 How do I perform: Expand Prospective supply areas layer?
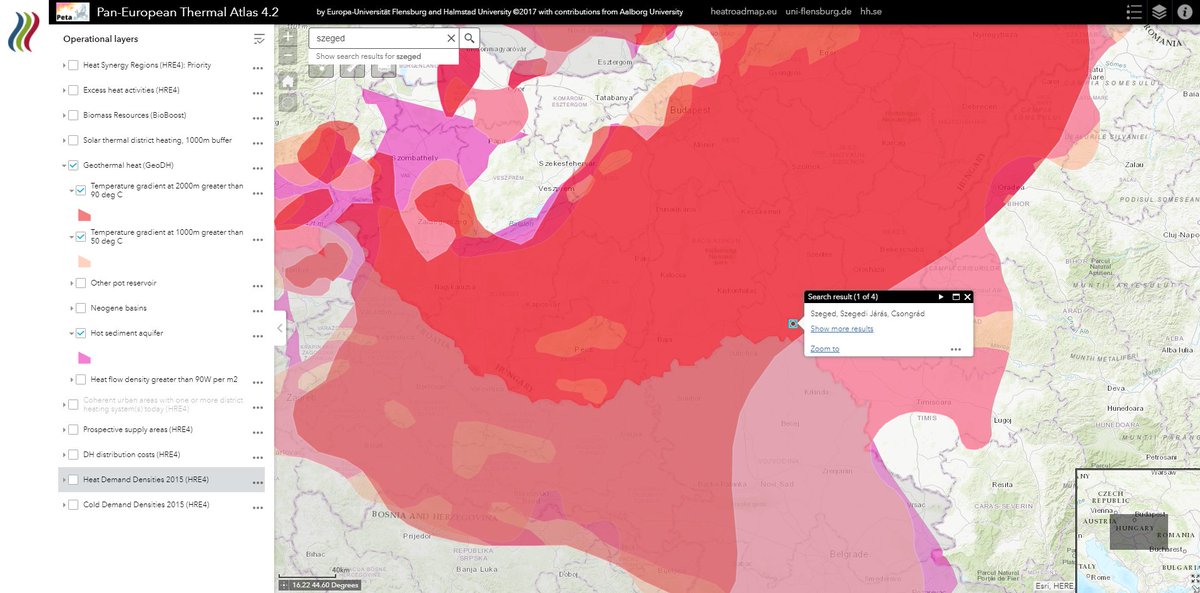point(63,430)
